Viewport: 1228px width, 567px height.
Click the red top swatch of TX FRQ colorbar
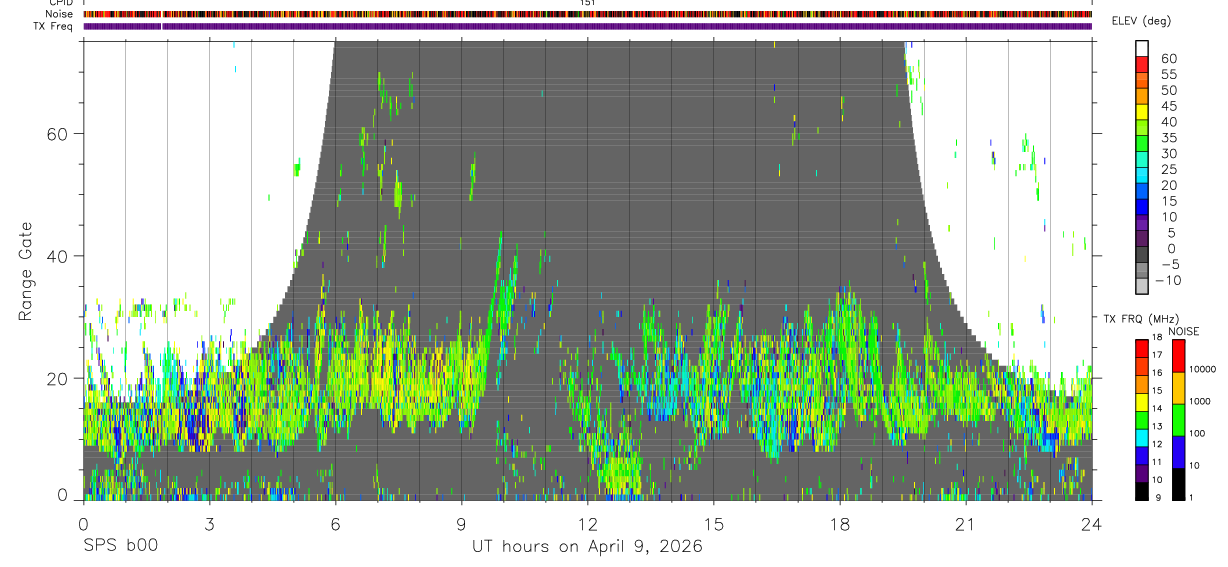pos(1142,347)
